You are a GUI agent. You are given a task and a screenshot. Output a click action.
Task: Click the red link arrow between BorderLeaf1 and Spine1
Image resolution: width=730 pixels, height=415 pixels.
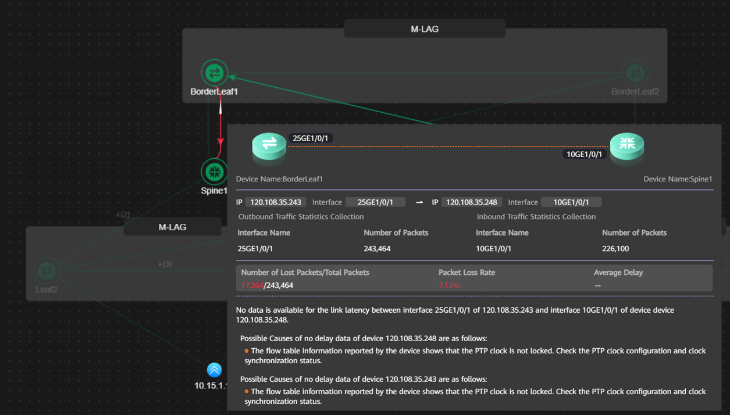pyautogui.click(x=220, y=126)
